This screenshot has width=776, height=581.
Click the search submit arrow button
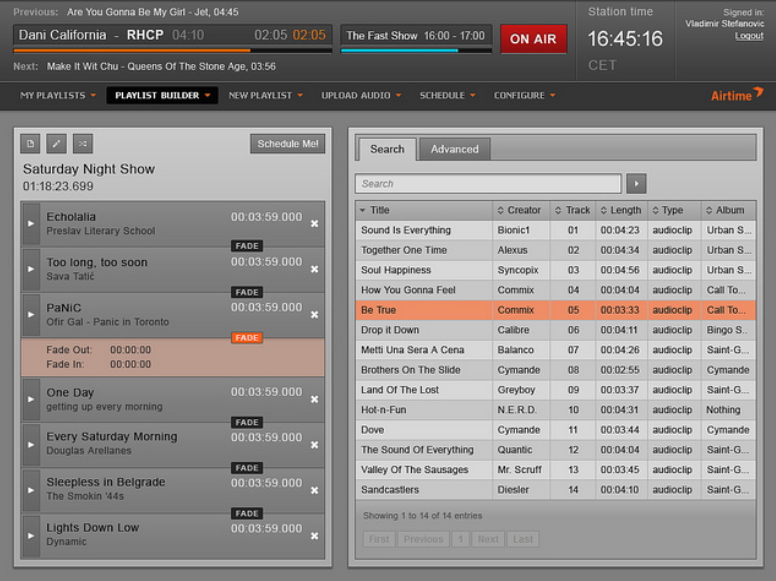click(x=636, y=184)
